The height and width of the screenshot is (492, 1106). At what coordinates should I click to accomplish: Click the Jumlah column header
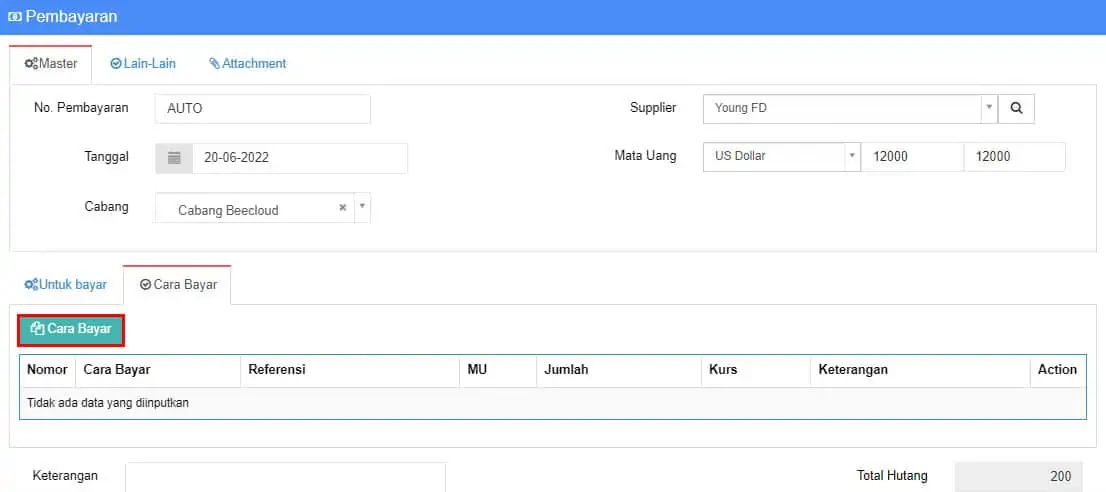619,370
